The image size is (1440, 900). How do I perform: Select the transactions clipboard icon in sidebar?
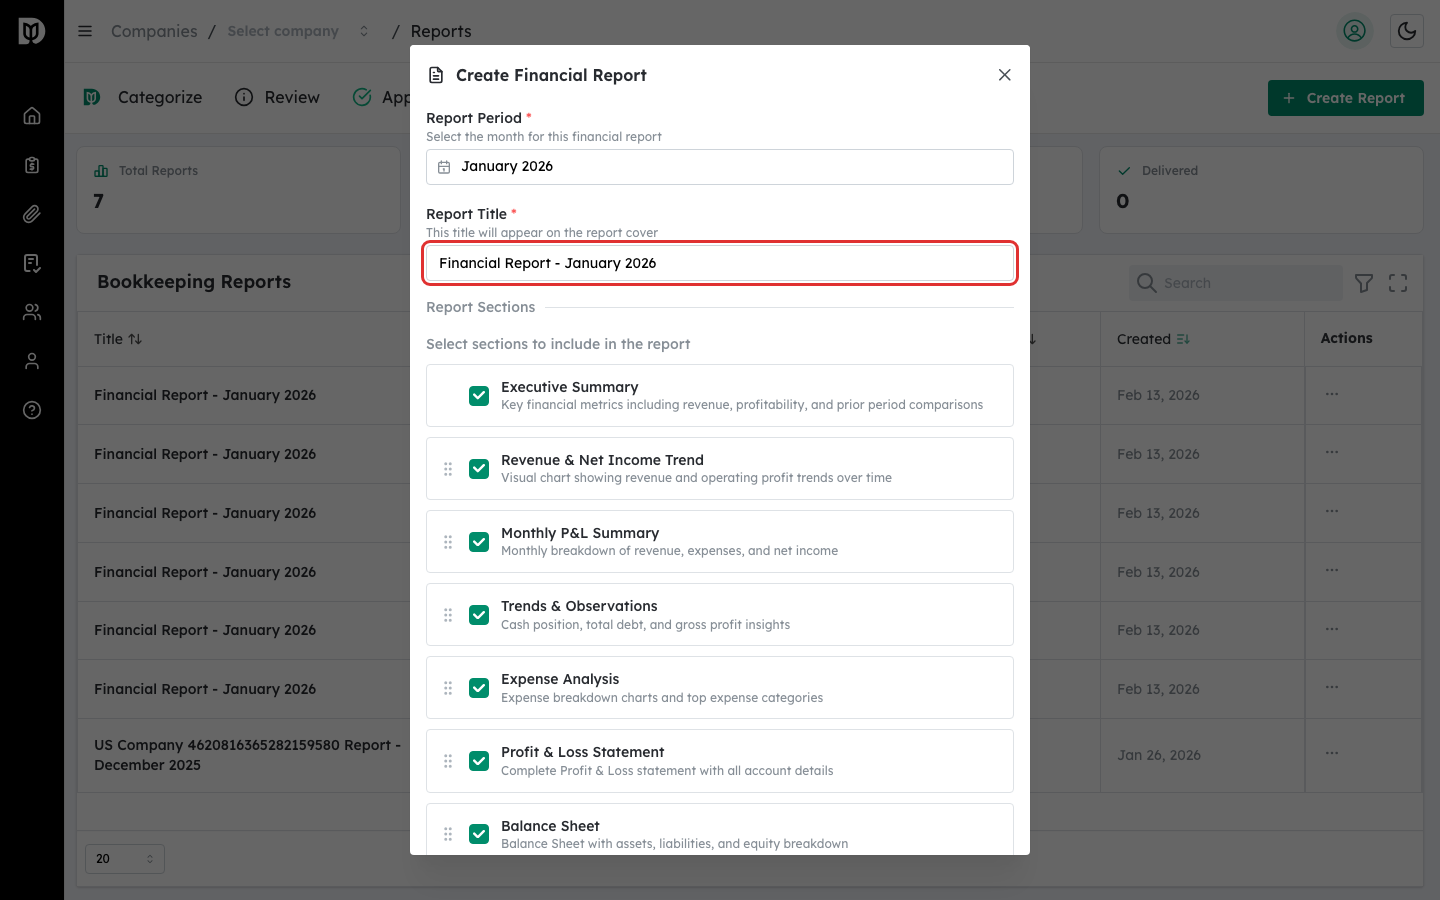click(x=32, y=164)
